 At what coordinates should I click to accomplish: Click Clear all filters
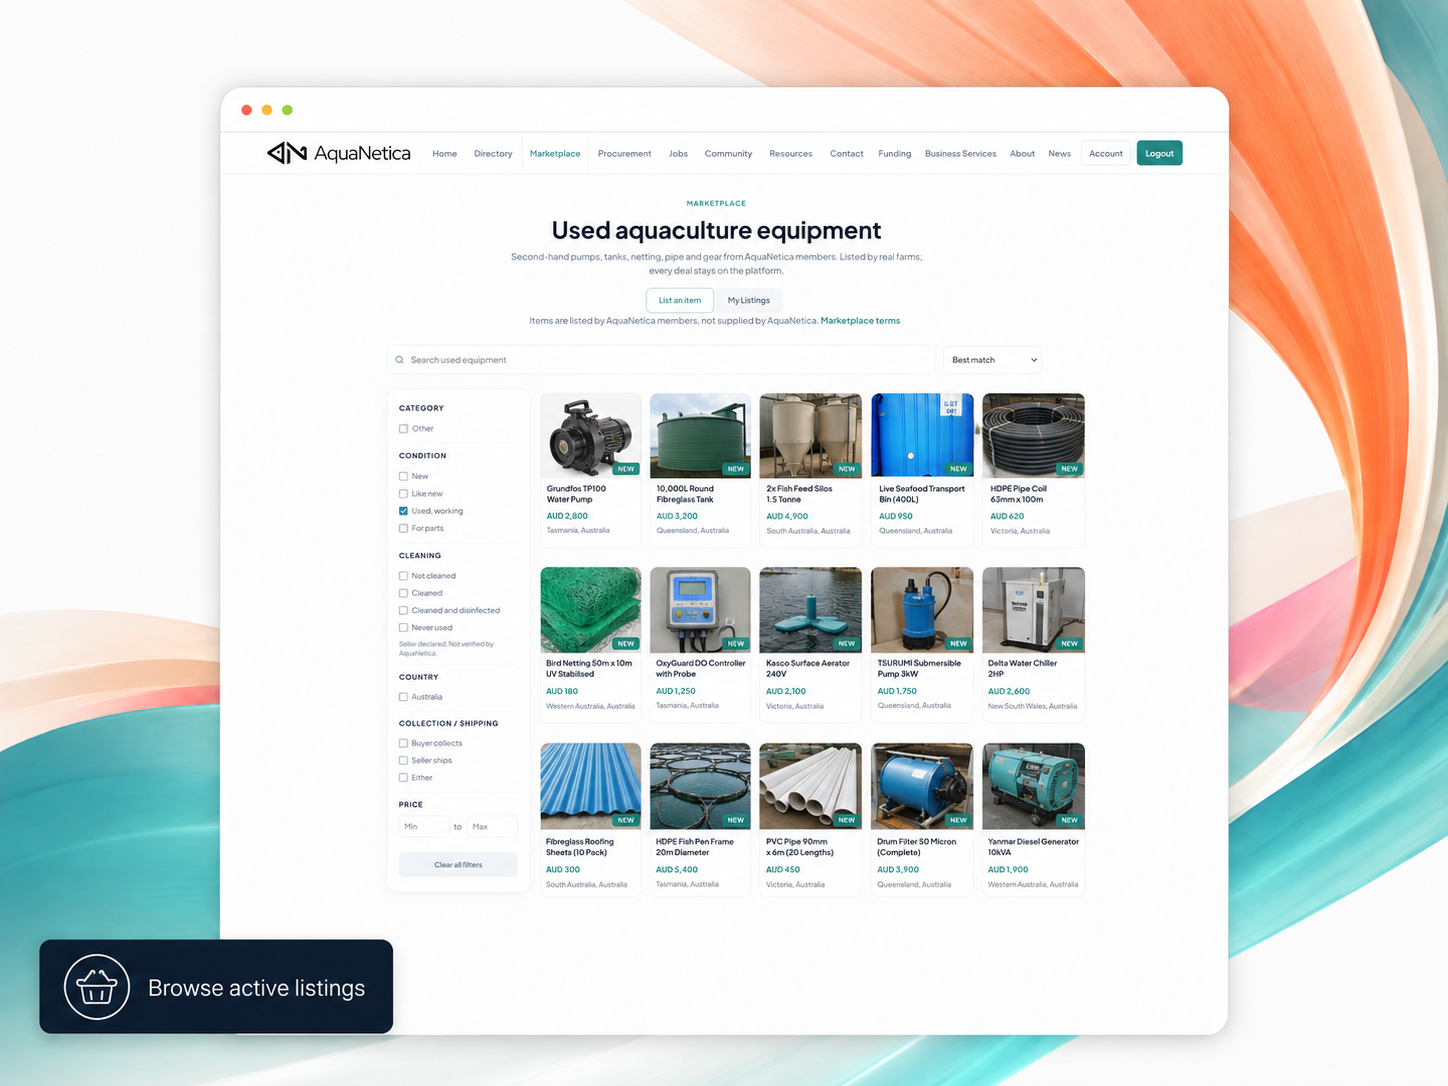click(458, 865)
